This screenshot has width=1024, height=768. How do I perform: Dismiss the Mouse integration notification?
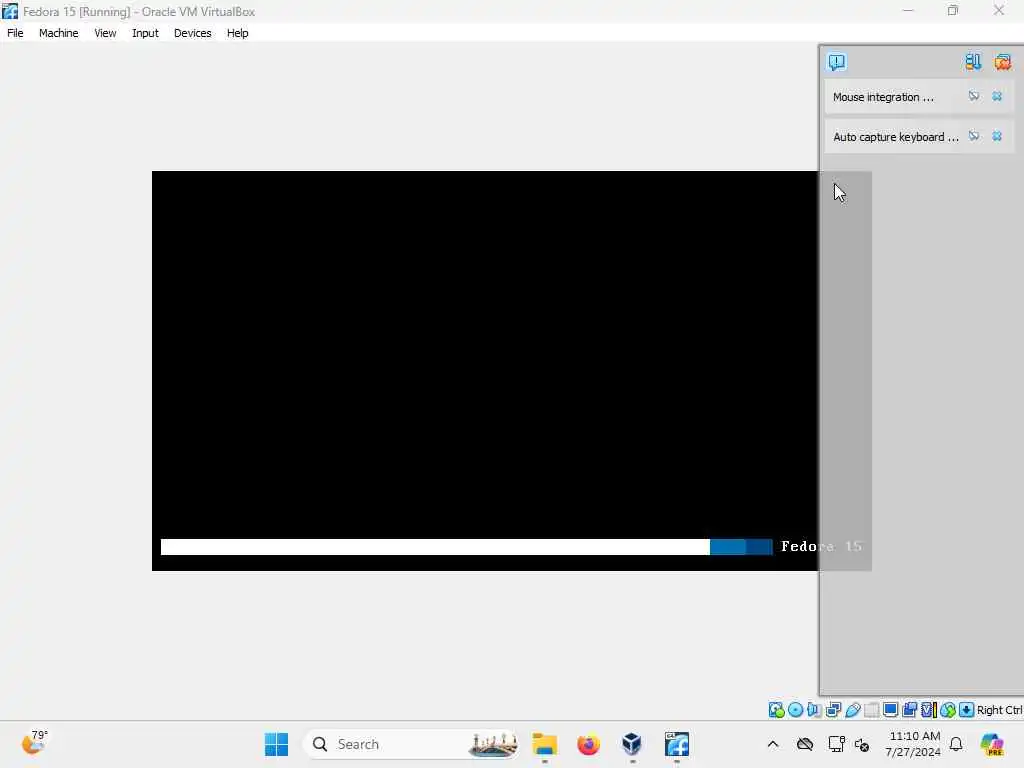click(x=997, y=97)
